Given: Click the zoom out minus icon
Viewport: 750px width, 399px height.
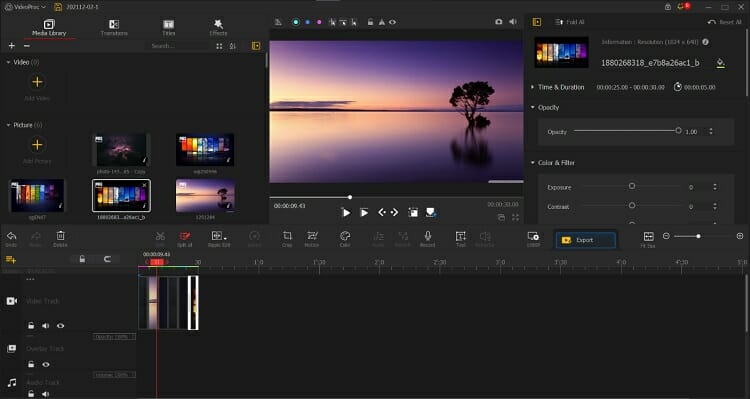Looking at the screenshot, I should 666,236.
